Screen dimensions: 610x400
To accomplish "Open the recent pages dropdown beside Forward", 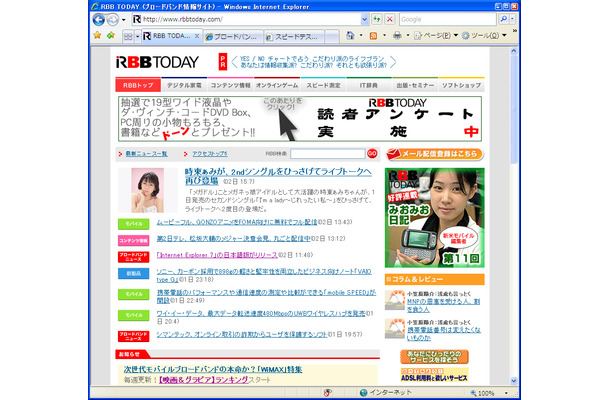I will (x=123, y=19).
